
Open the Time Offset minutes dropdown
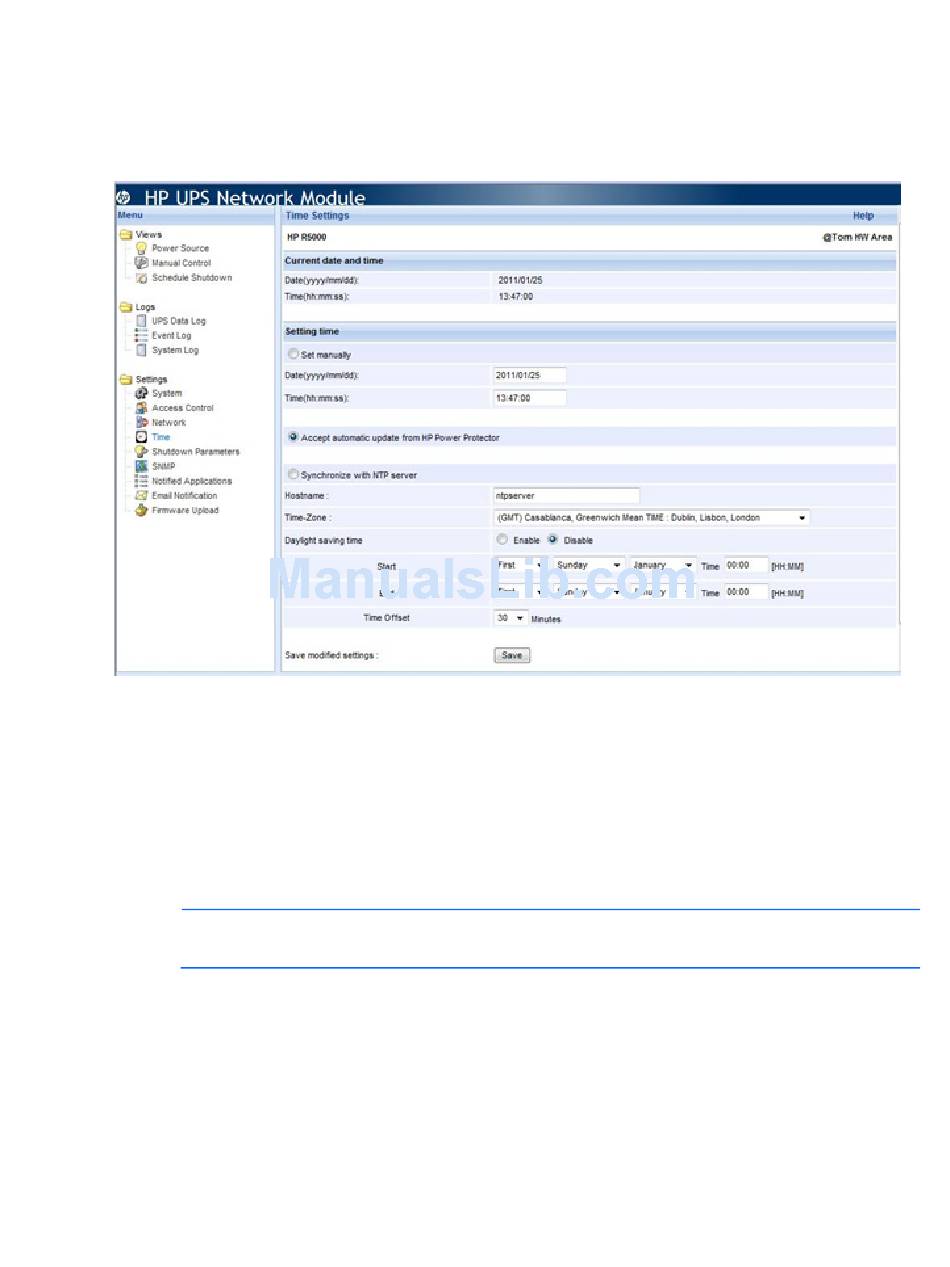coord(511,618)
